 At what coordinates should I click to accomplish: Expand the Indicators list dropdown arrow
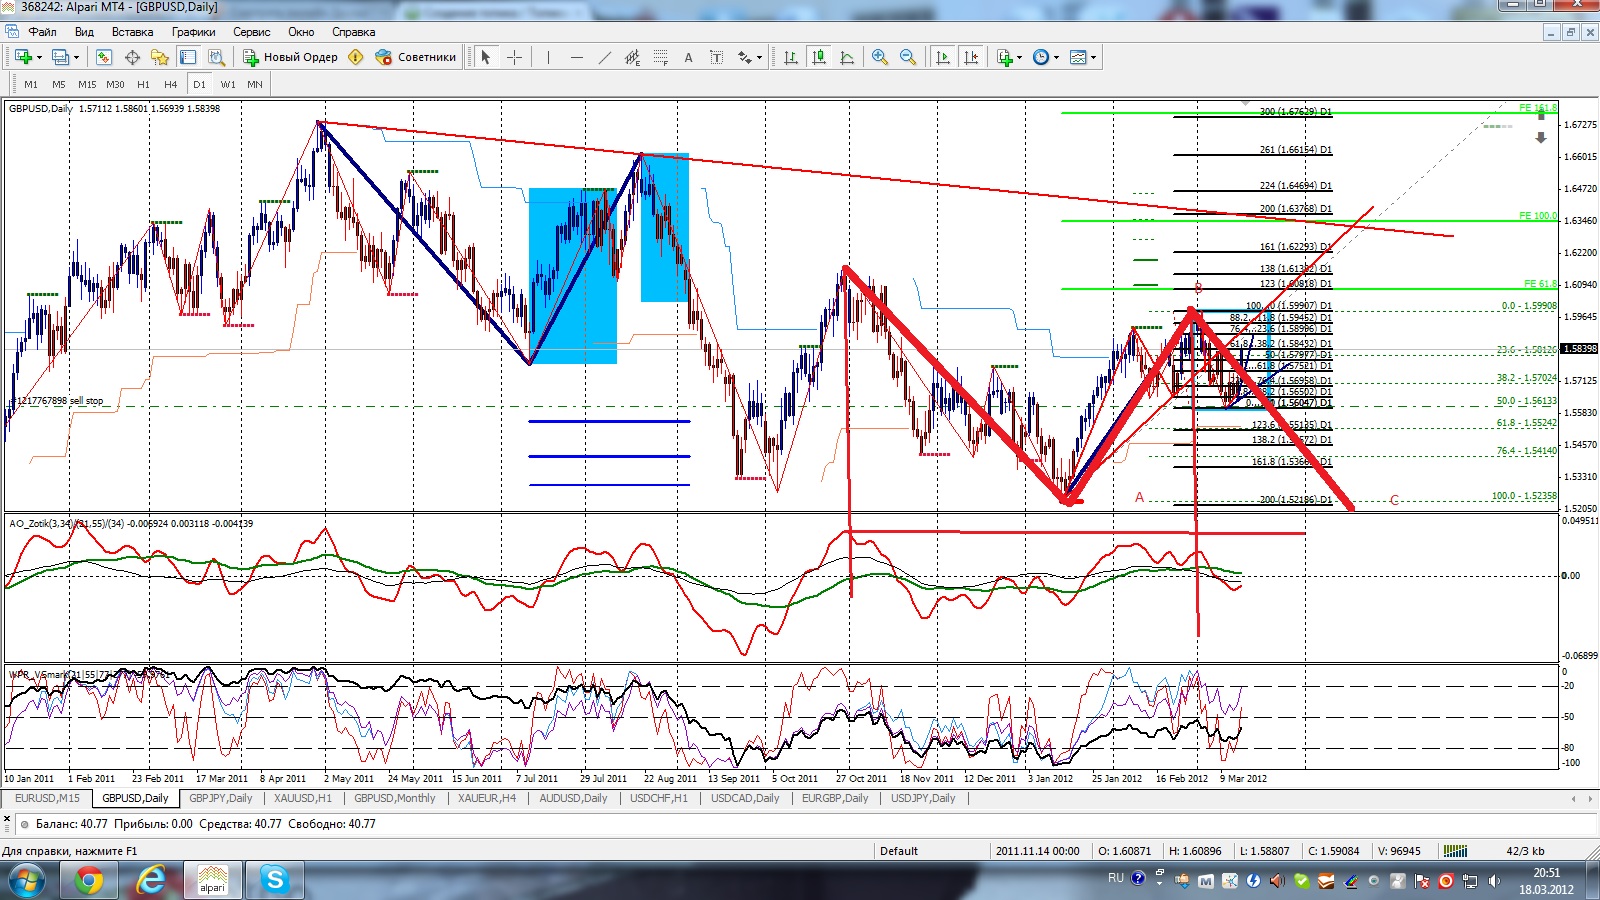point(1019,58)
